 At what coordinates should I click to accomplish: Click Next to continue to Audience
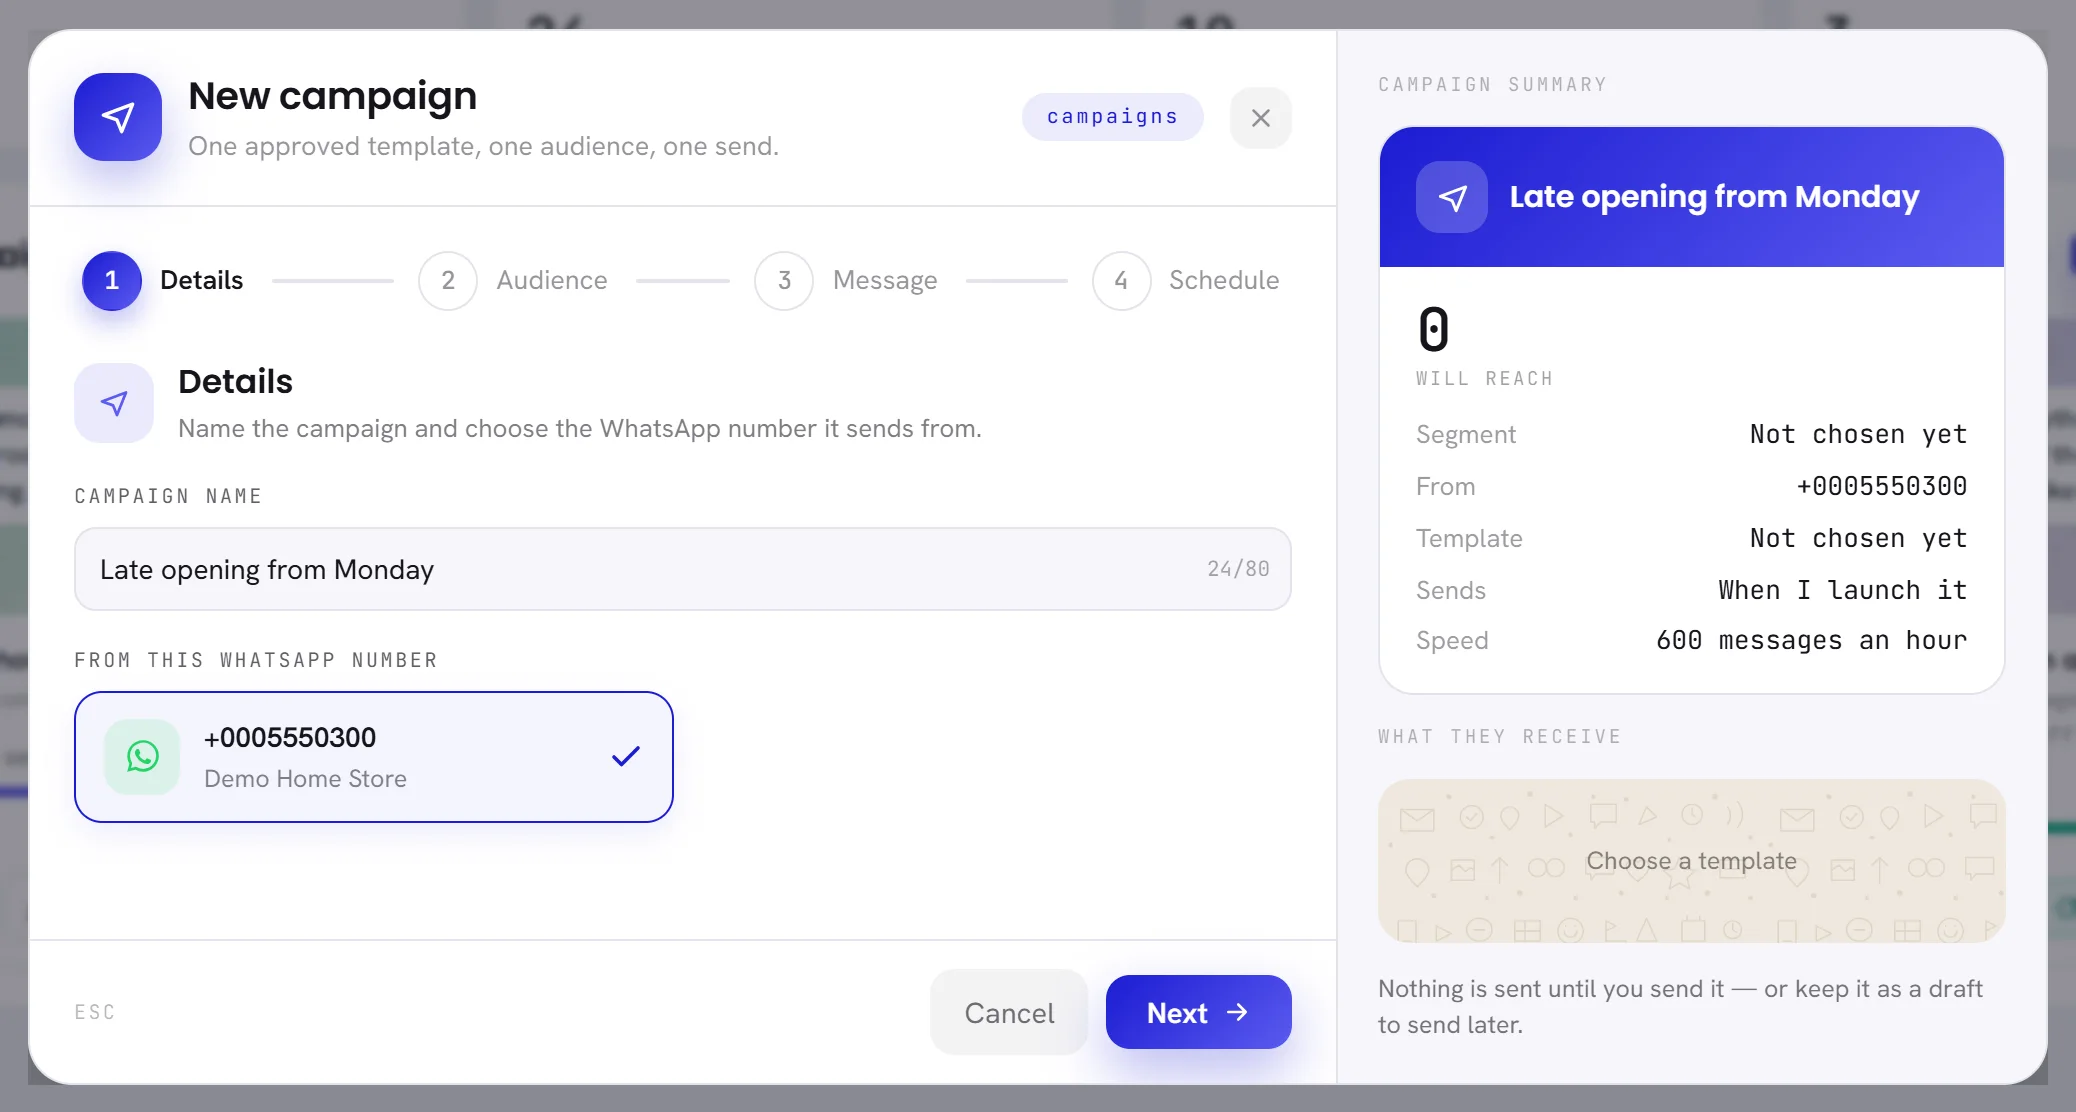(x=1198, y=1012)
